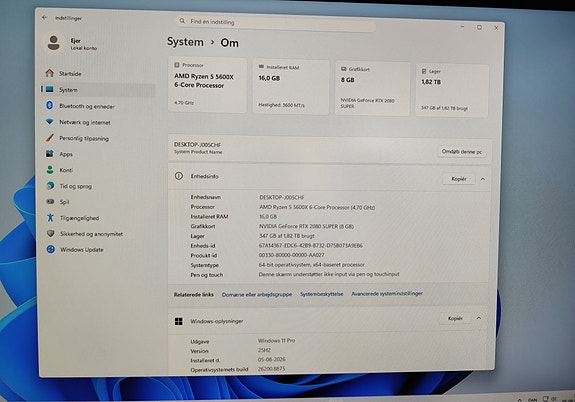Open Sikkerhed og anonymitet shield icon

click(51, 233)
